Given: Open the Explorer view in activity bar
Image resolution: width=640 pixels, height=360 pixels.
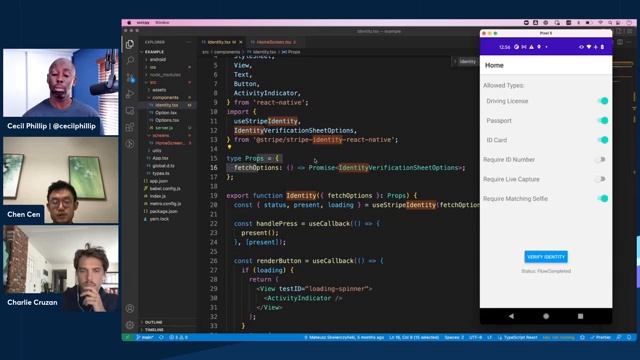Looking at the screenshot, I should 130,44.
